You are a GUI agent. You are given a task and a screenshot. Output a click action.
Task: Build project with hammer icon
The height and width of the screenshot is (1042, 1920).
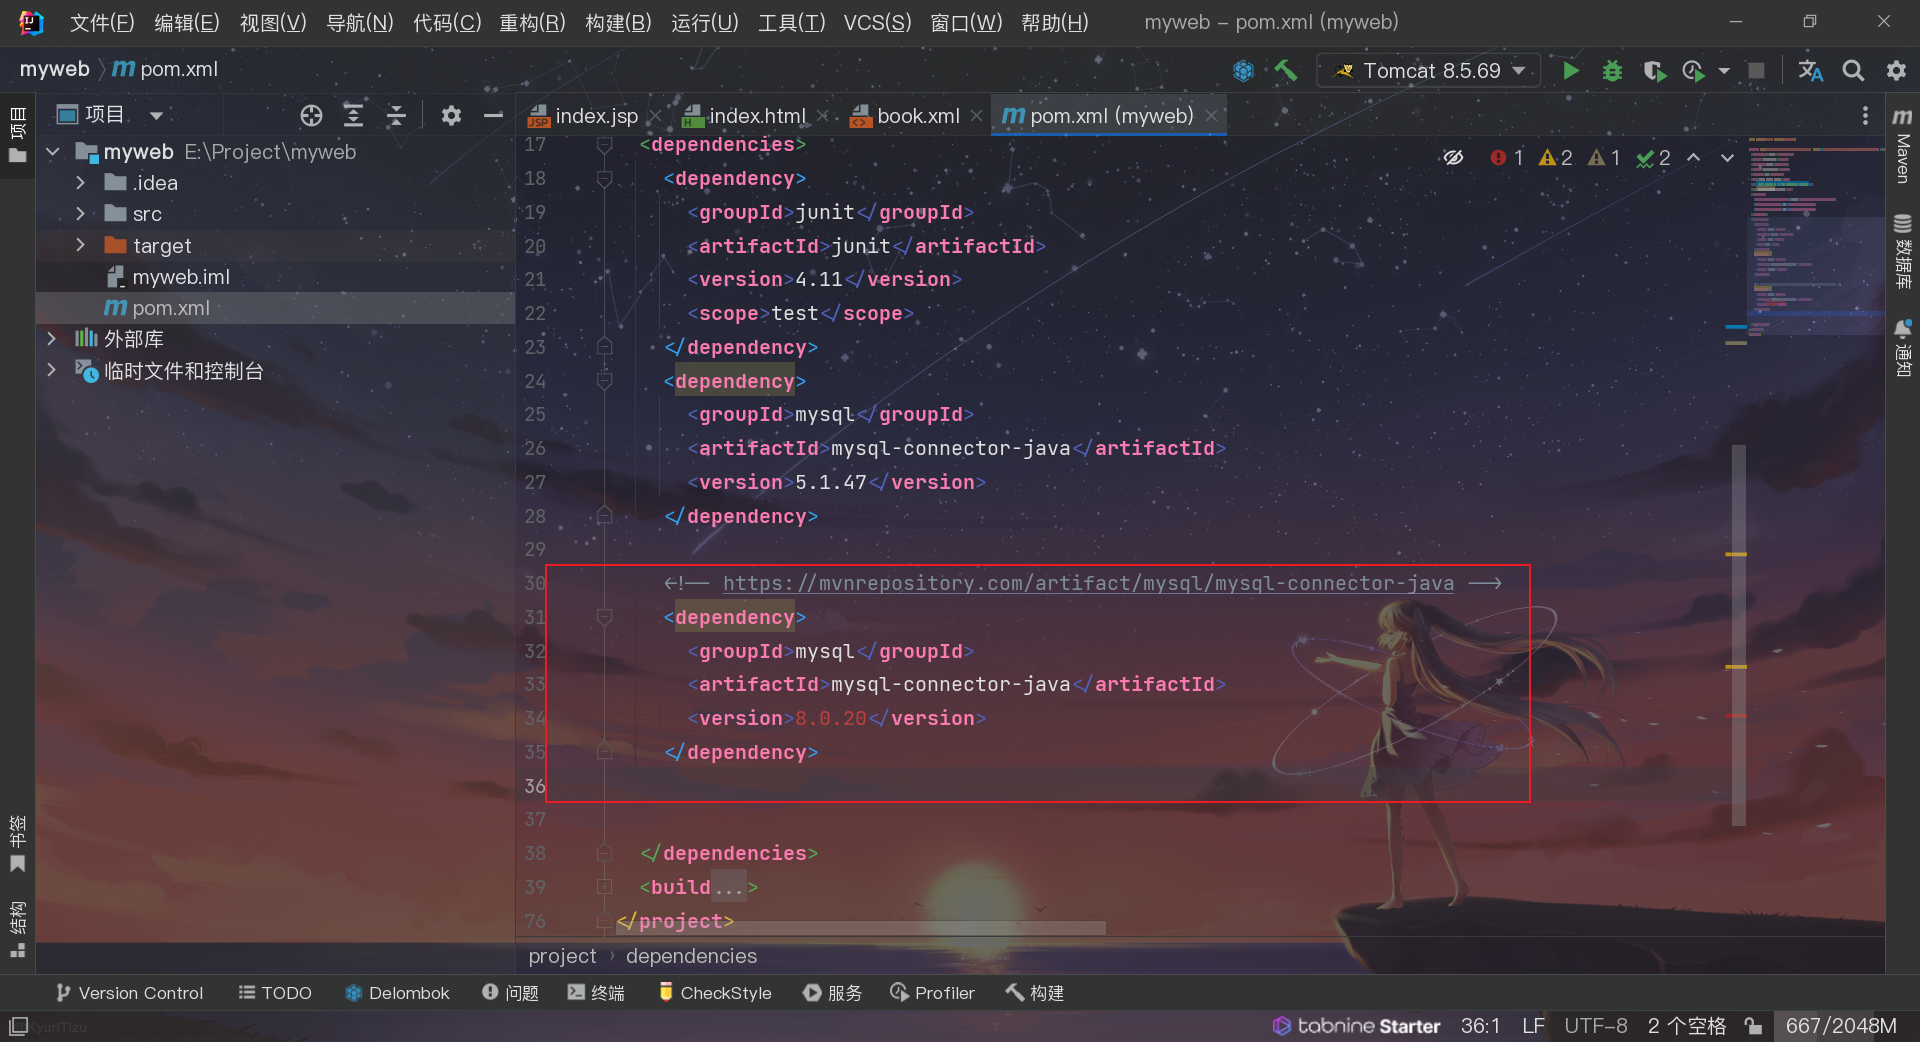1286,71
